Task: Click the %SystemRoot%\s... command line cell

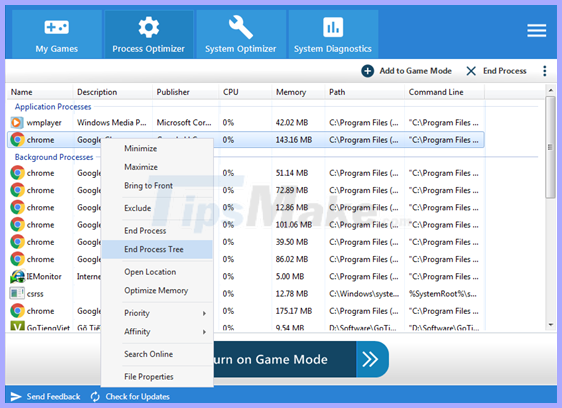Action: tap(442, 294)
